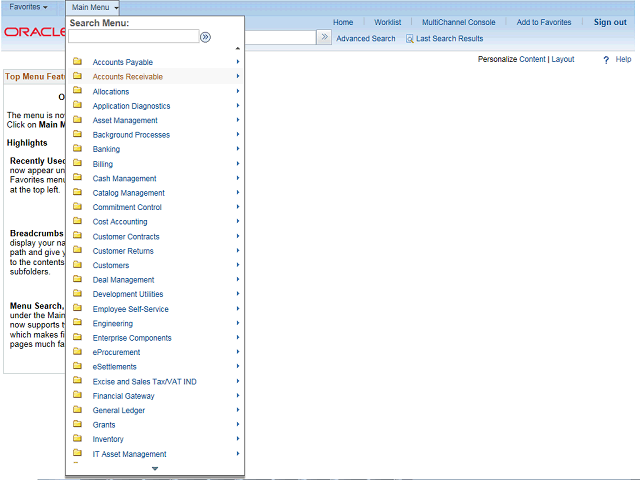Viewport: 640px width, 480px height.
Task: Click the Last Search Results icon
Action: [409, 39]
